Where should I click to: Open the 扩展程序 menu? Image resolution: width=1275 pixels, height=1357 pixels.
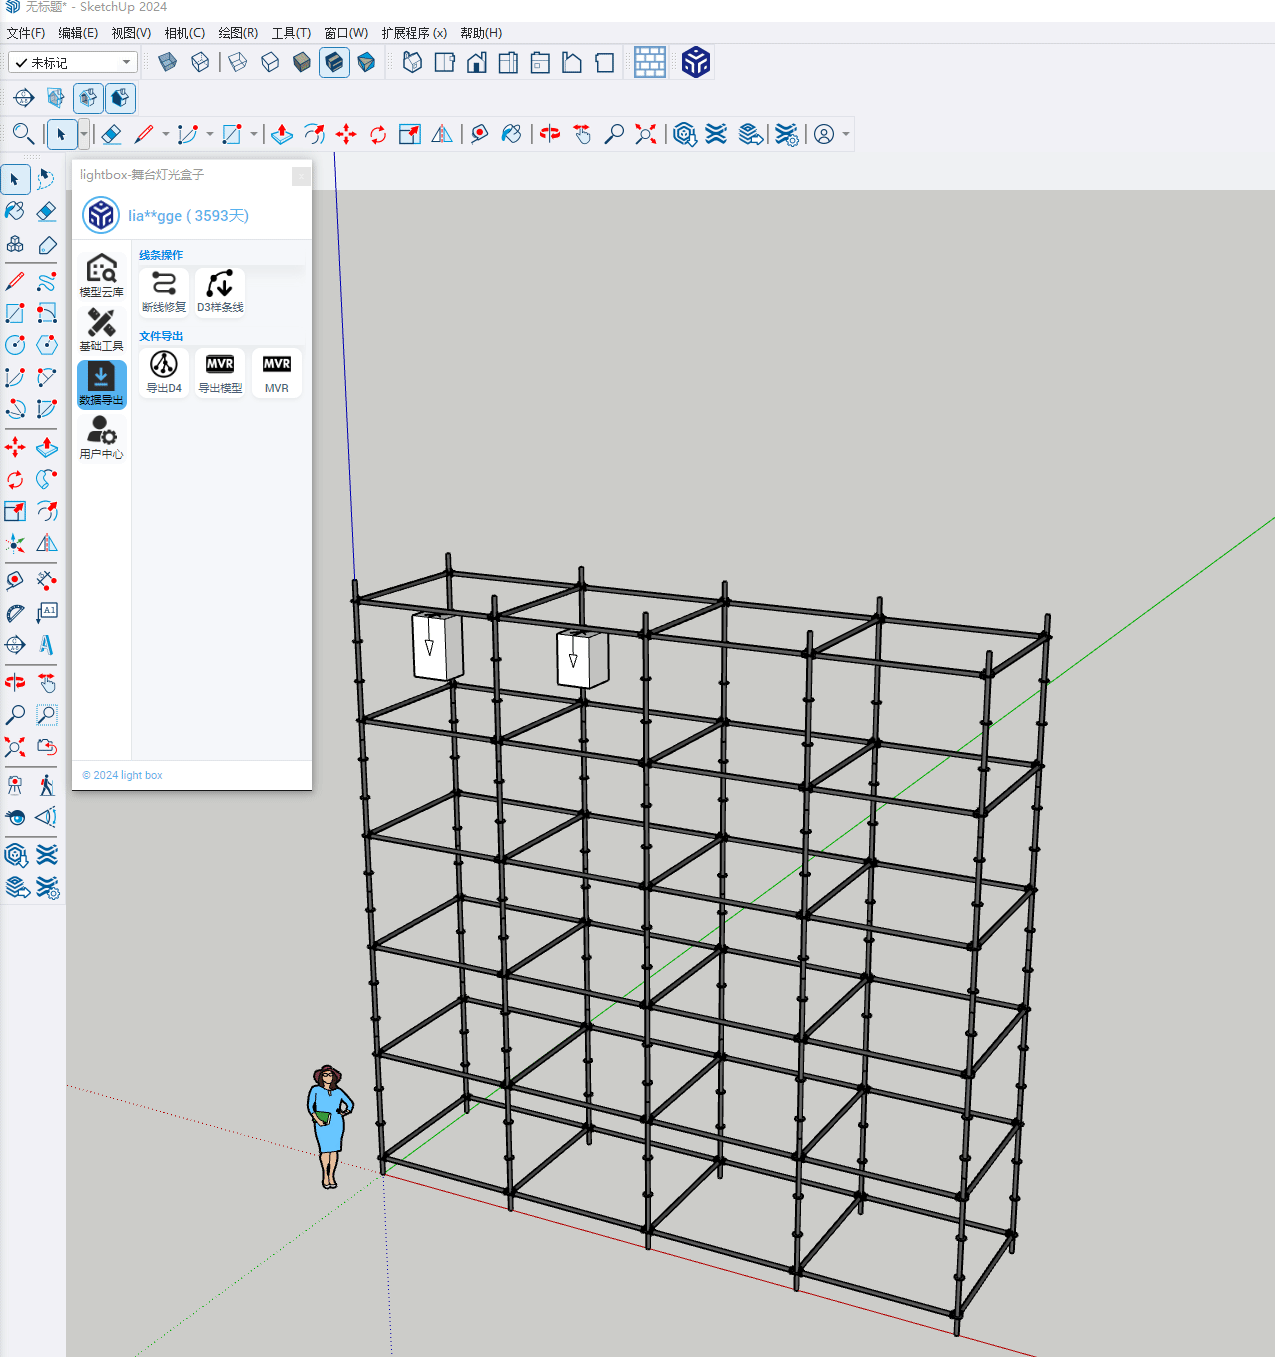click(x=413, y=33)
